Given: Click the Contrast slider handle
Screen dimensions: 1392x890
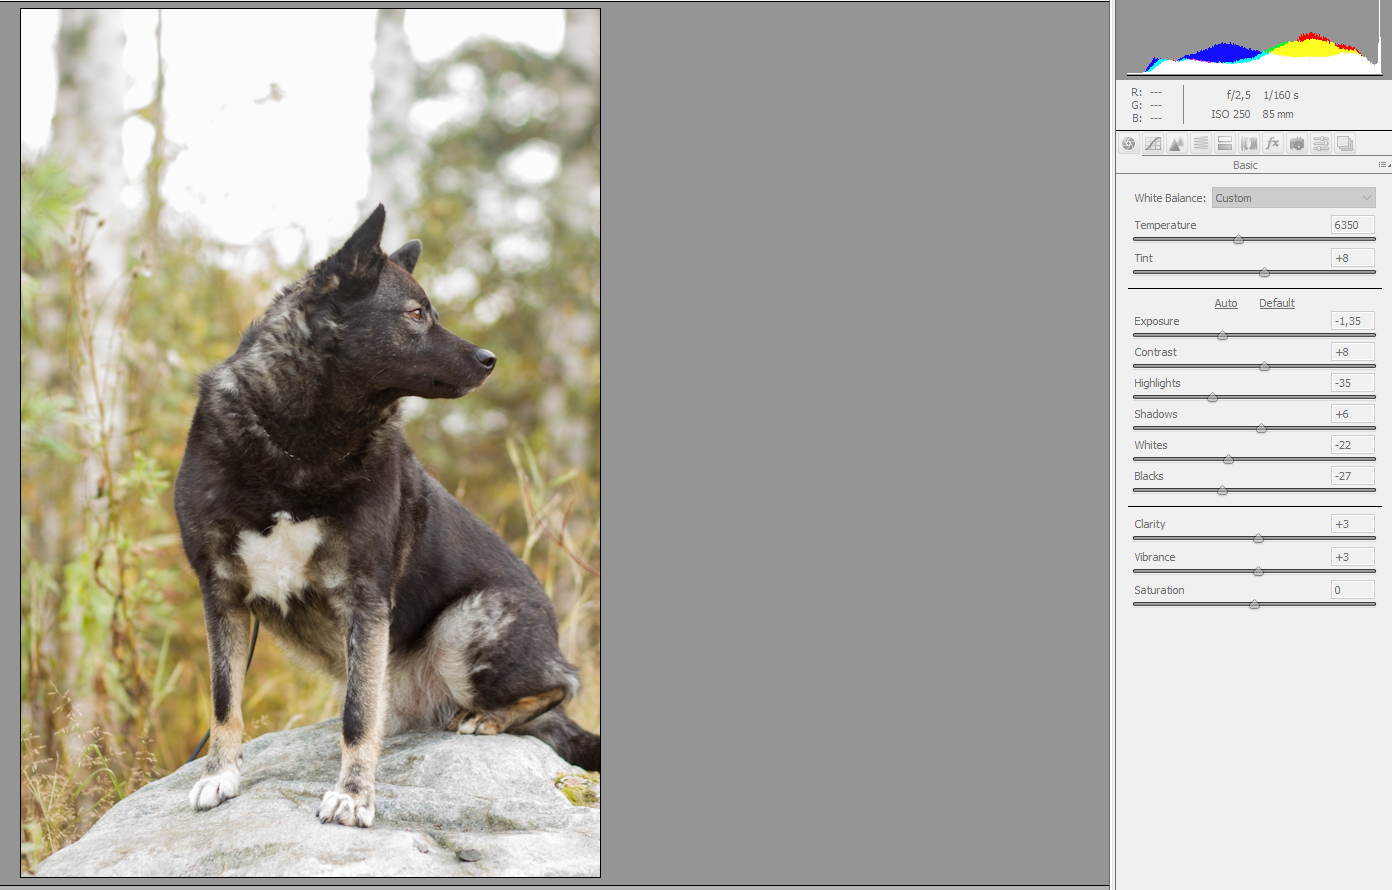Looking at the screenshot, I should (x=1264, y=367).
